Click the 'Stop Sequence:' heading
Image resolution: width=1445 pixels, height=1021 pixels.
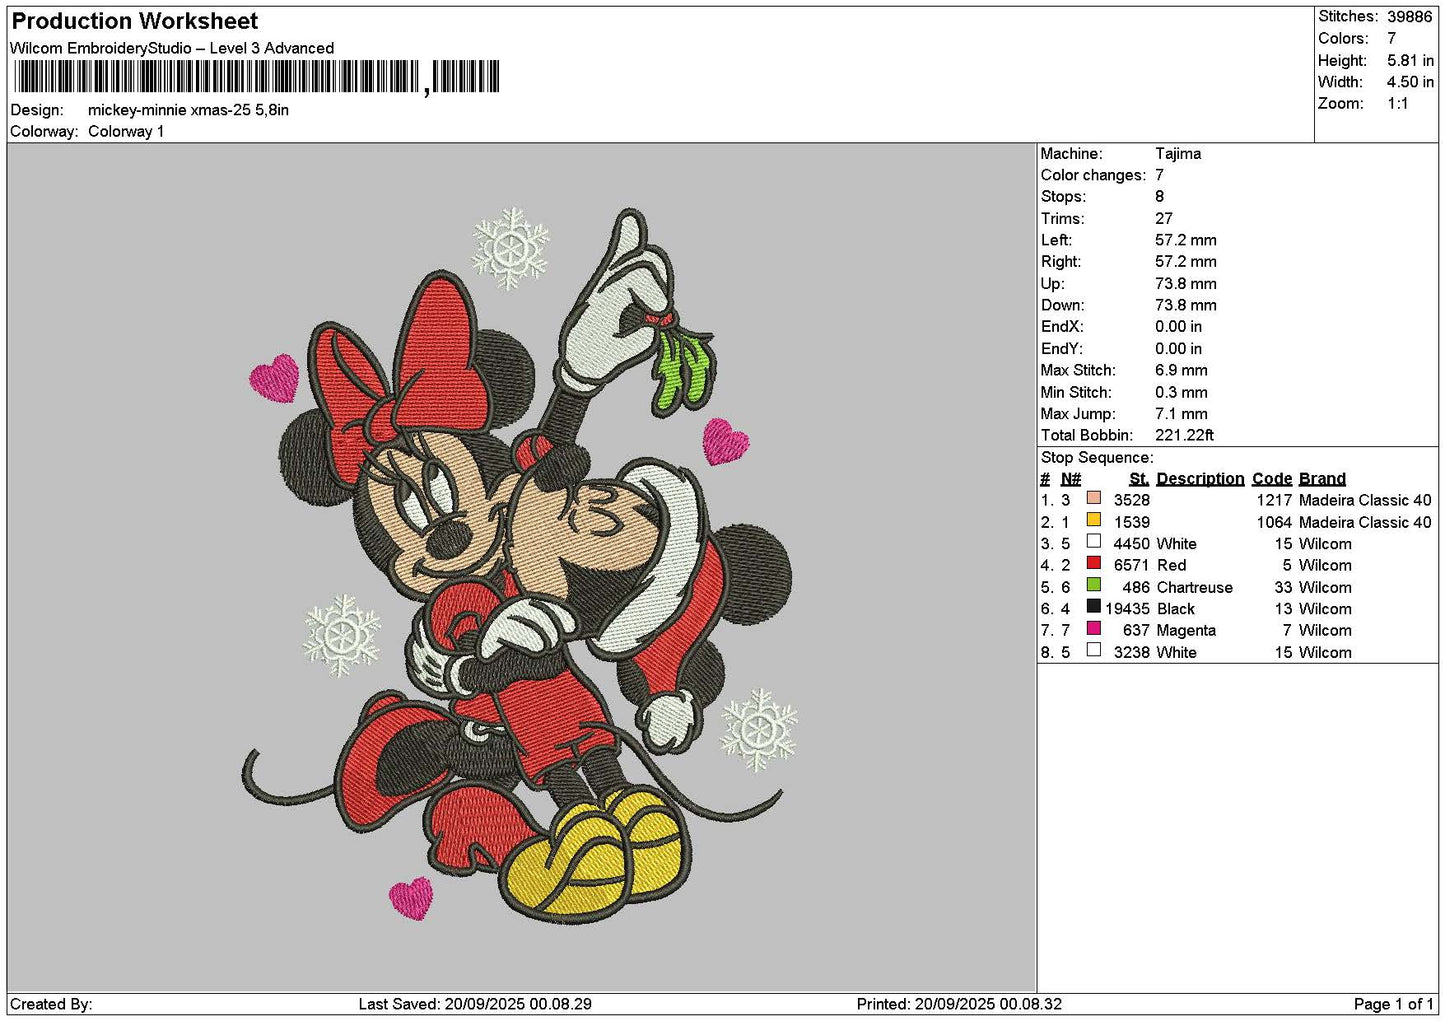coord(1097,458)
